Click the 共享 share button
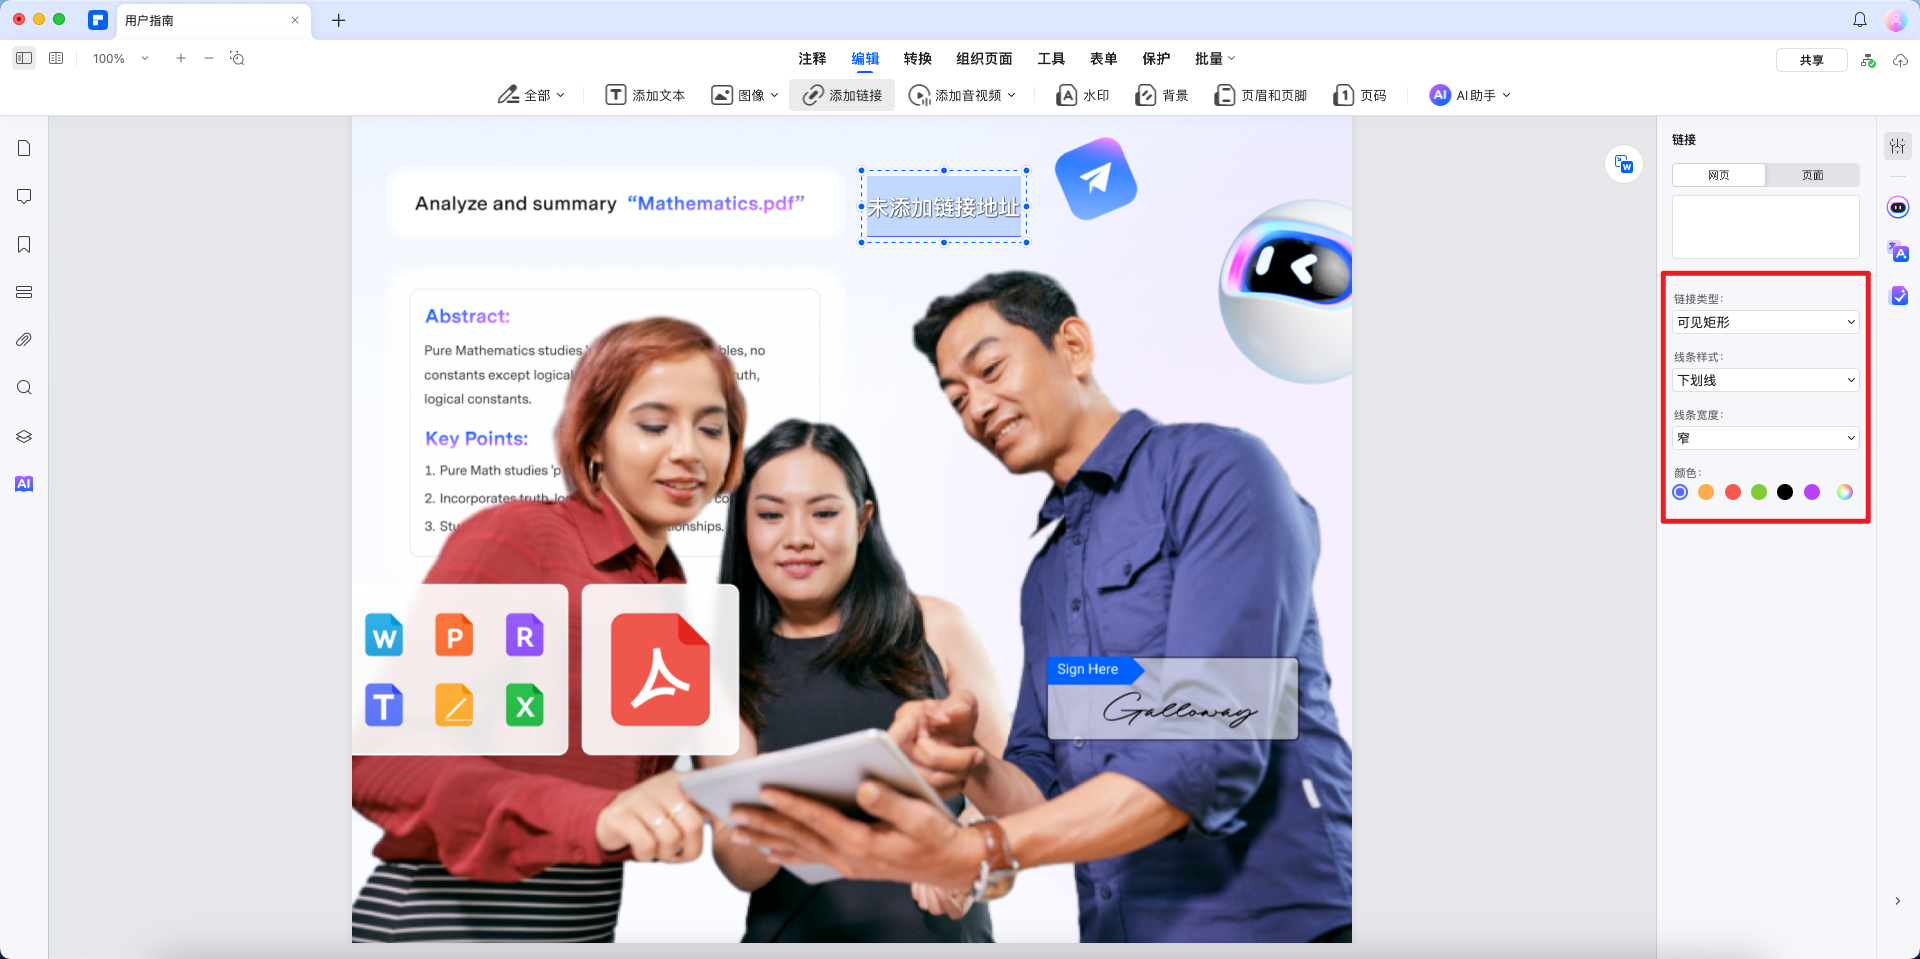The image size is (1920, 959). 1811,60
